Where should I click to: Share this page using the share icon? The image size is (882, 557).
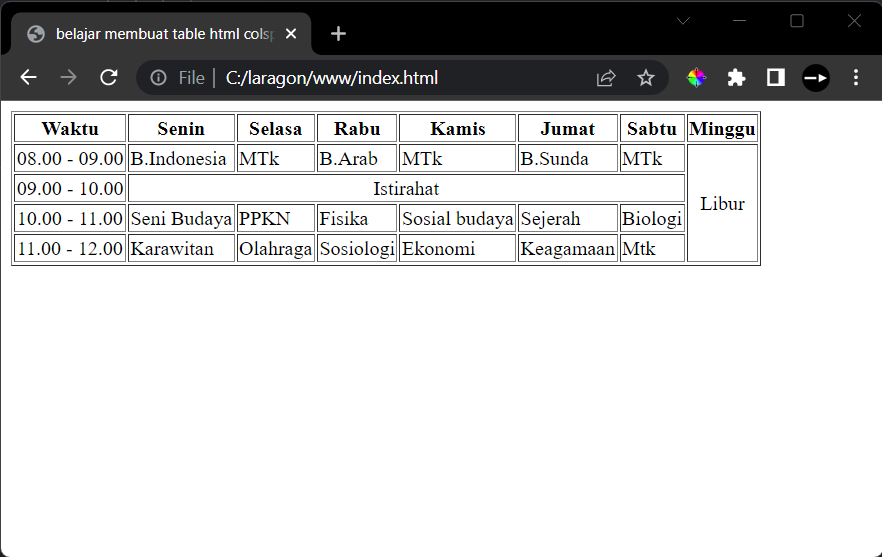click(606, 78)
